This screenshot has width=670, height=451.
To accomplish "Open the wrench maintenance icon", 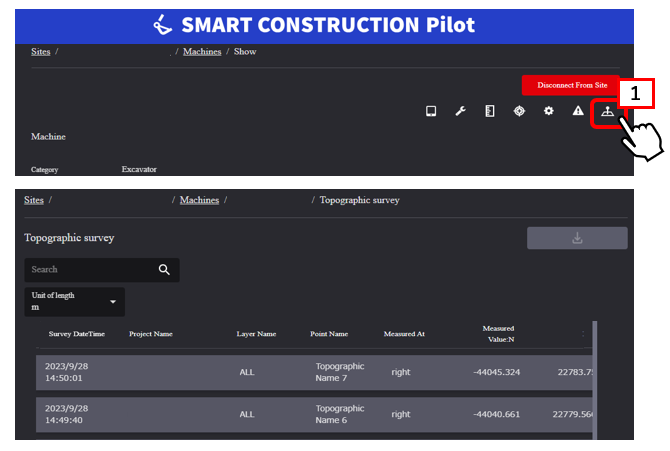I will click(x=460, y=111).
